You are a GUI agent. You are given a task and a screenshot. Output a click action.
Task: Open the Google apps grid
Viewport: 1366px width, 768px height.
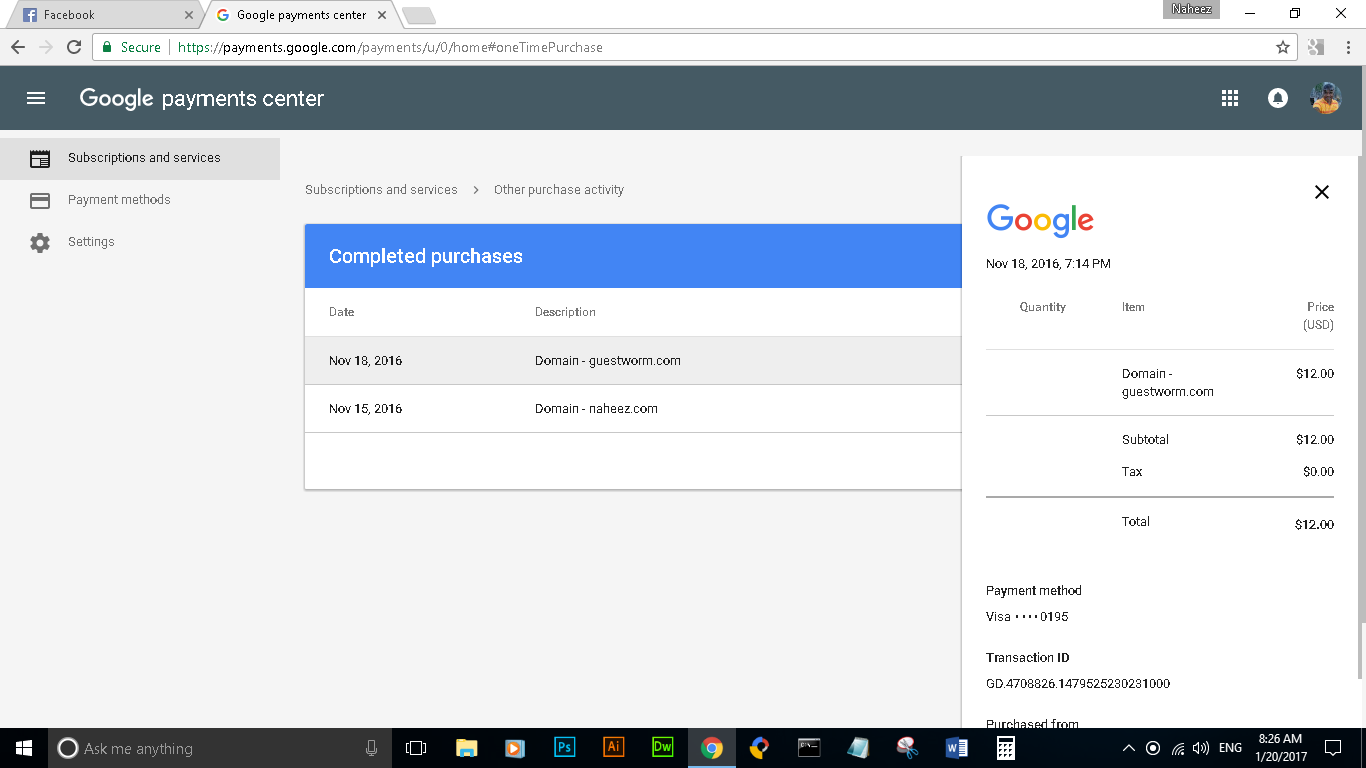pyautogui.click(x=1230, y=98)
